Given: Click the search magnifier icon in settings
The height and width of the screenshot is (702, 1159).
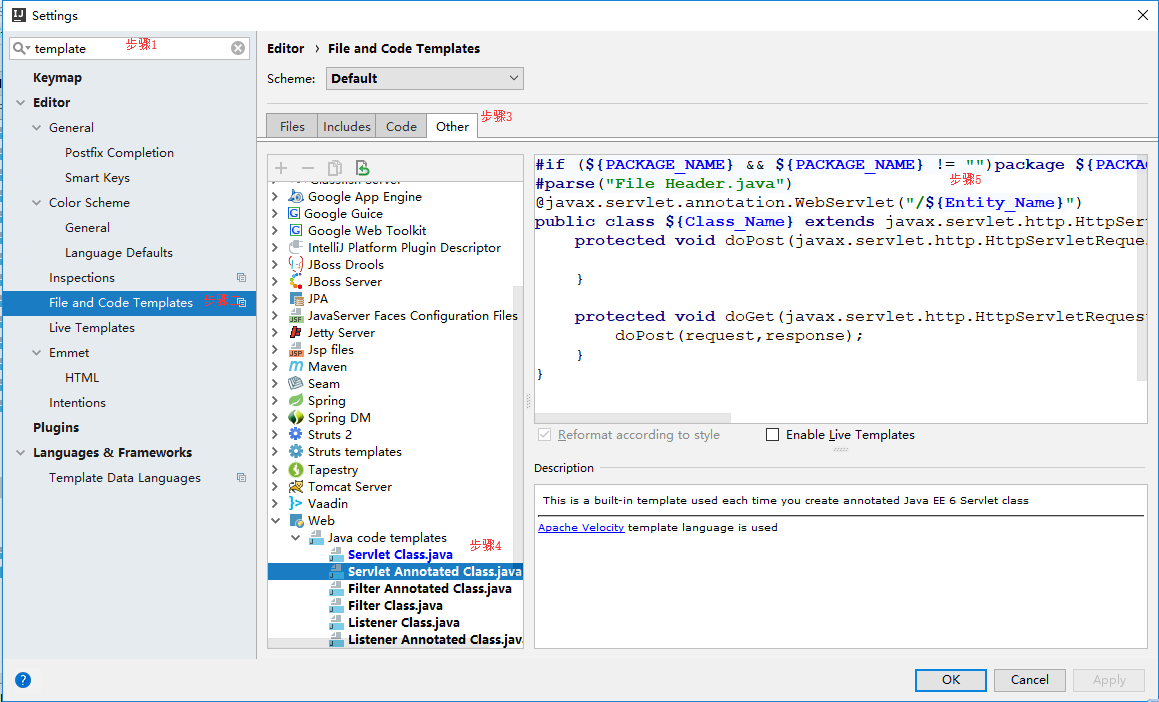Looking at the screenshot, I should tap(21, 48).
